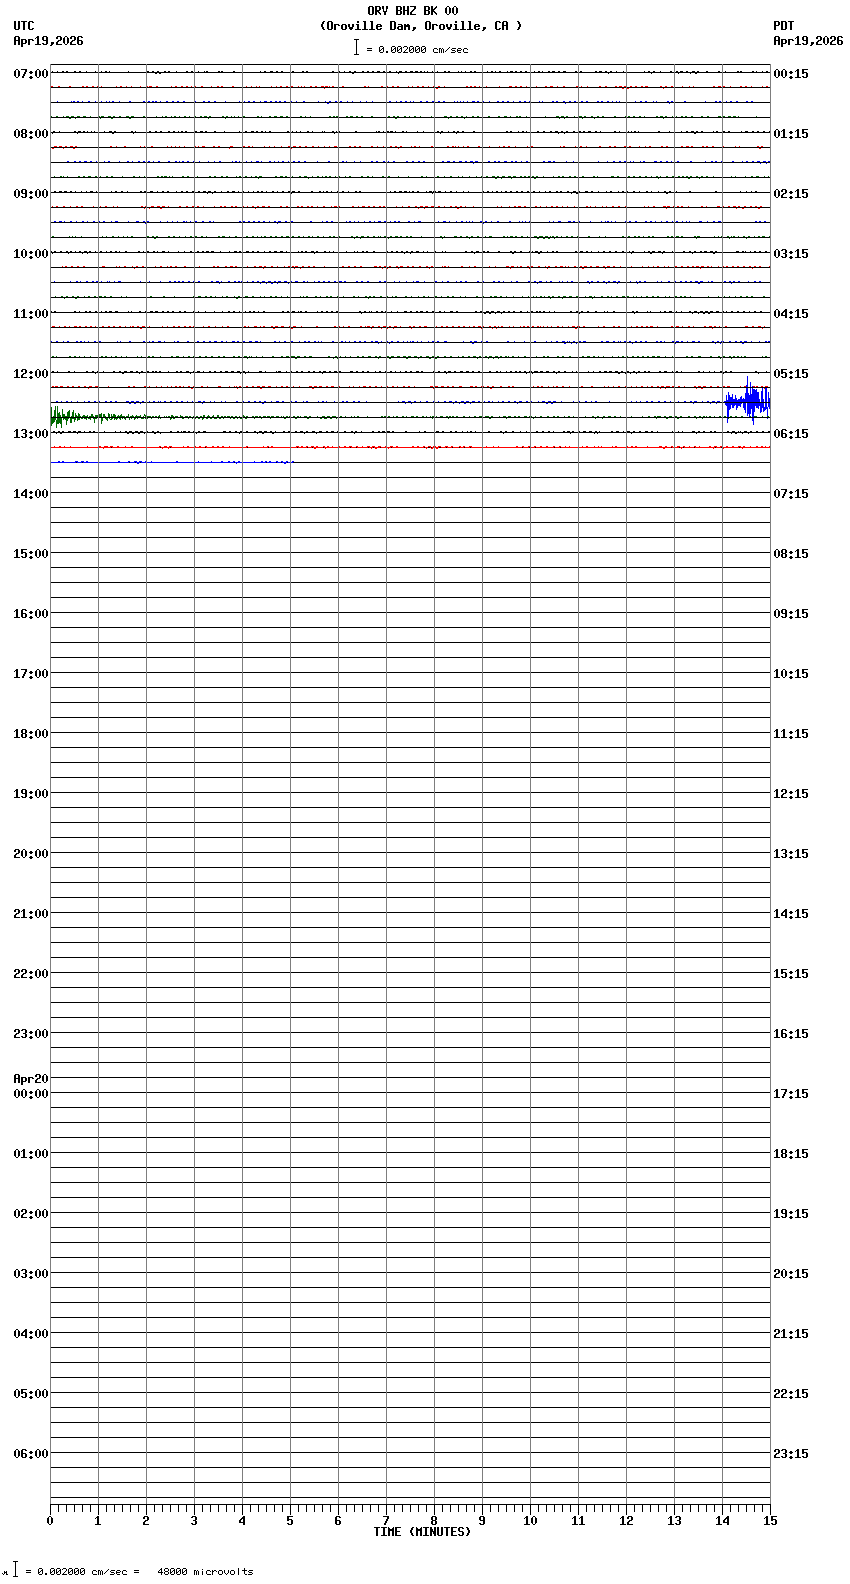
Task: Click the 5 minute axis tick label
Action: coord(290,1521)
